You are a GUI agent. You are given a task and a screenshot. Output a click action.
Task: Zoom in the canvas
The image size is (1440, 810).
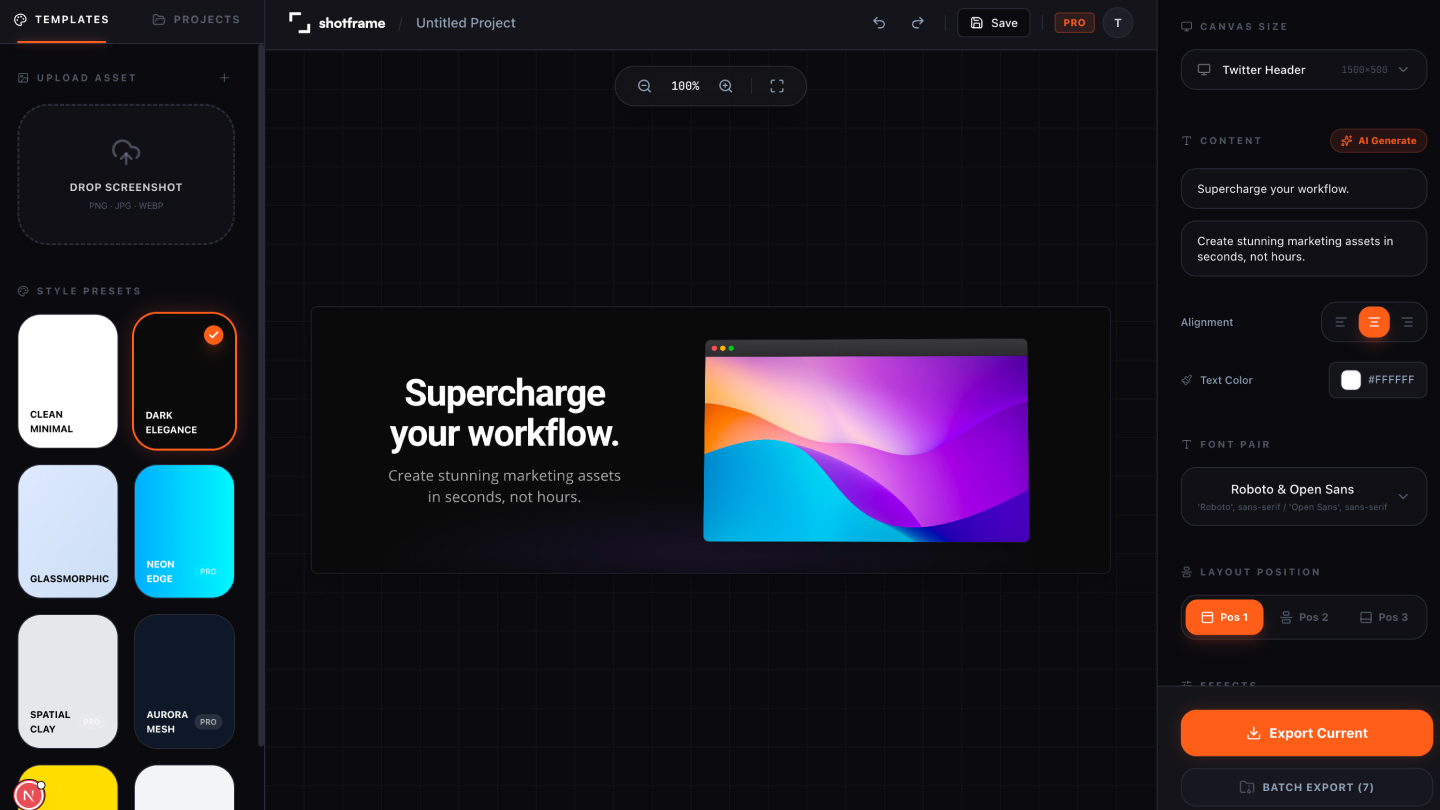pyautogui.click(x=726, y=86)
